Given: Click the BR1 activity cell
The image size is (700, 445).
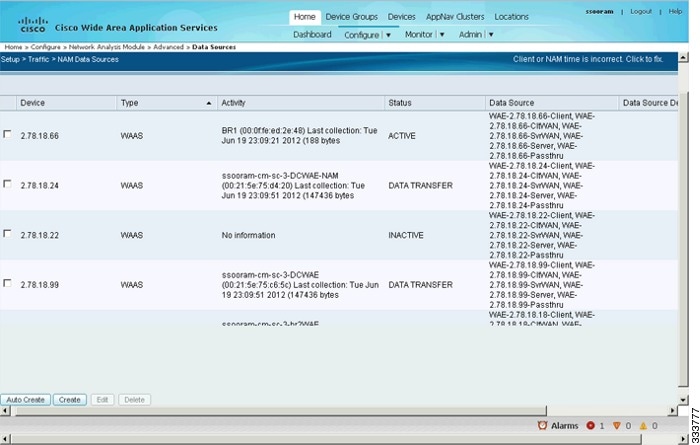Looking at the screenshot, I should (x=300, y=136).
